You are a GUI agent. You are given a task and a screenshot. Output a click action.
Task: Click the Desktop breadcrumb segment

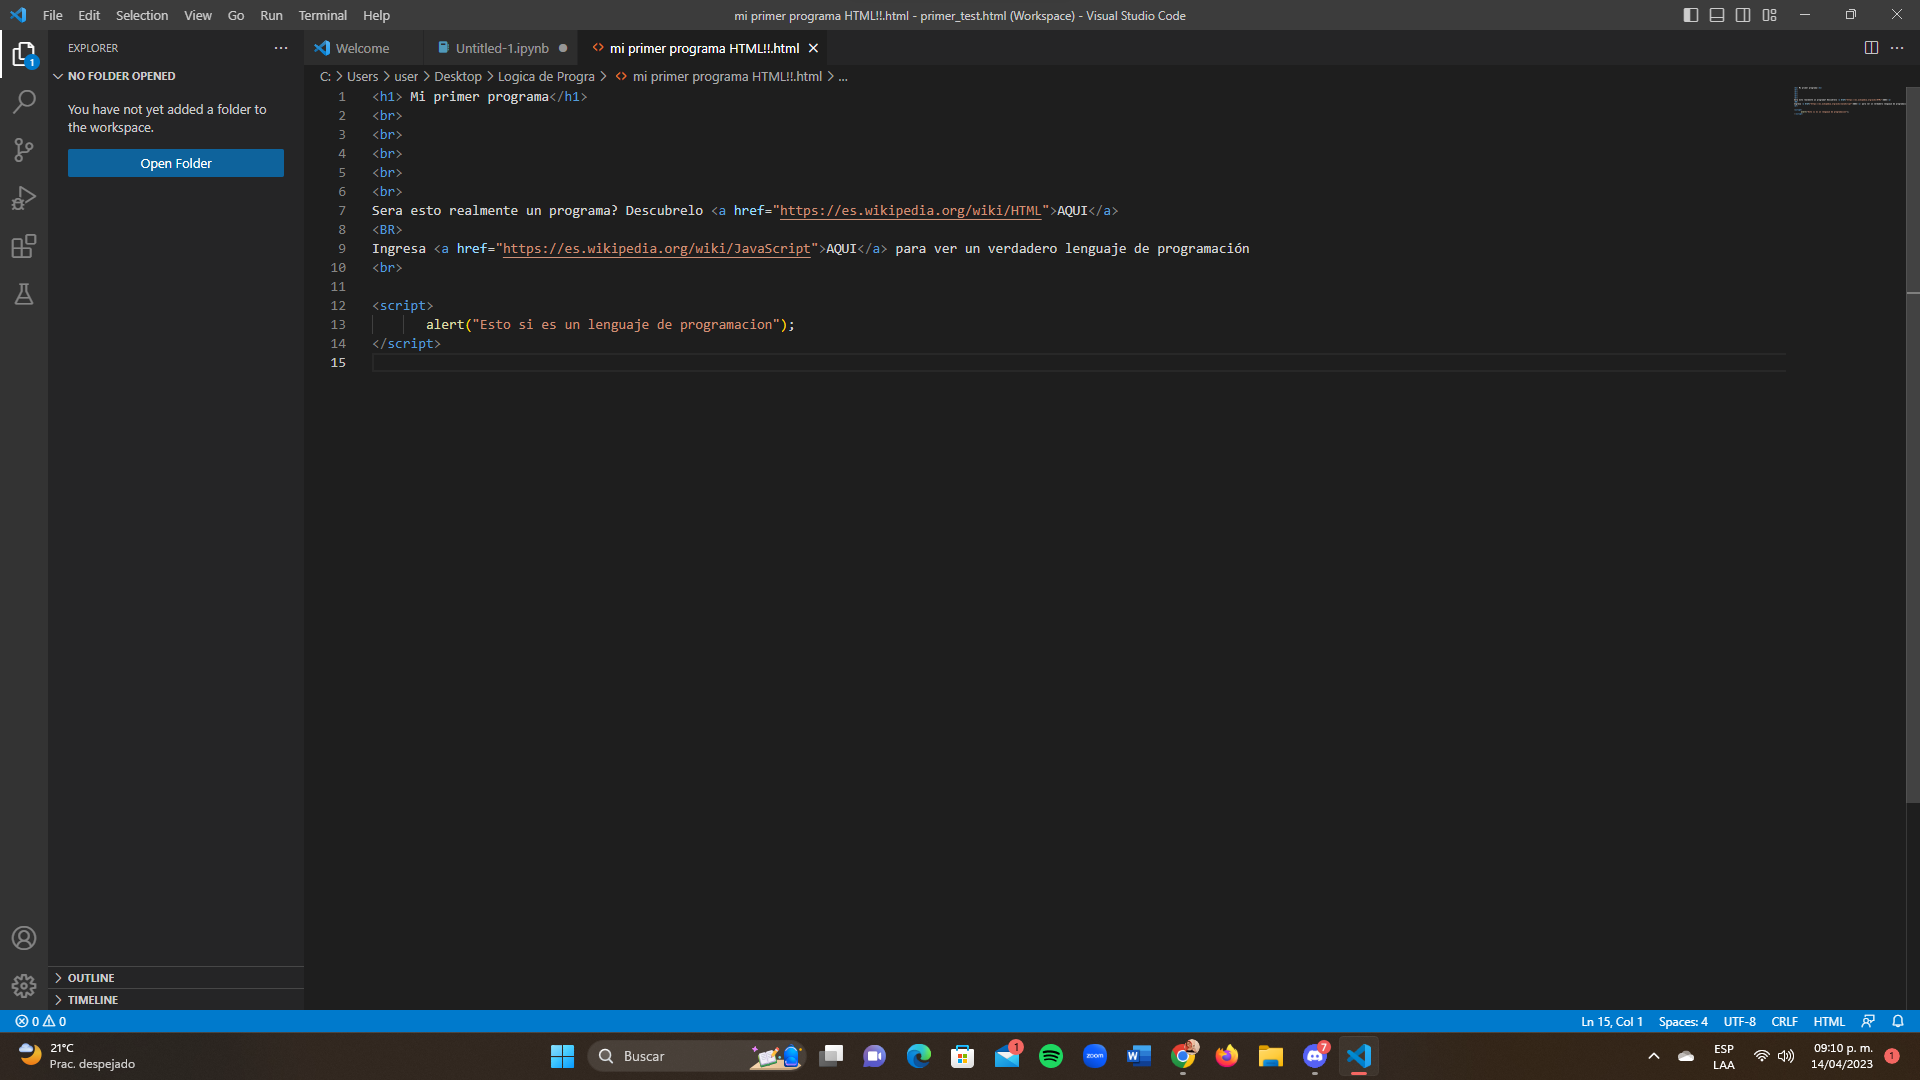click(x=457, y=76)
